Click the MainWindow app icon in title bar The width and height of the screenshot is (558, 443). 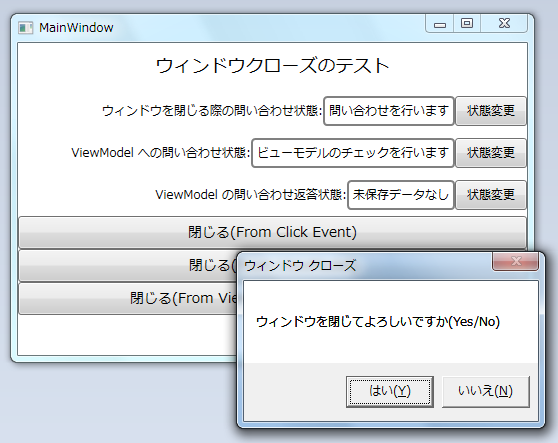point(25,27)
